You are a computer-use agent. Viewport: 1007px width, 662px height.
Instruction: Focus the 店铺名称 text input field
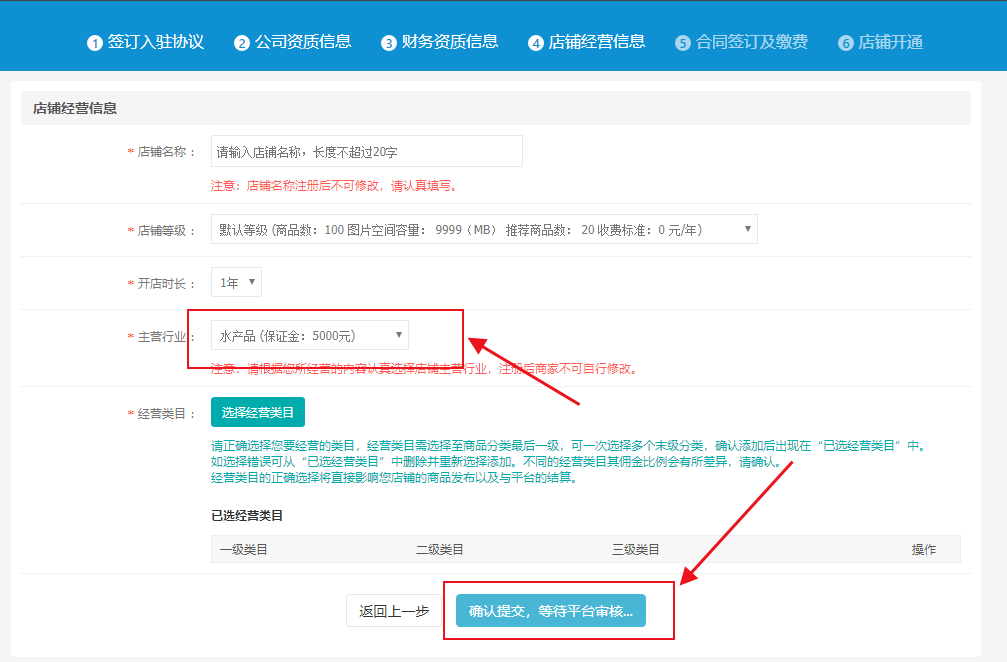pyautogui.click(x=366, y=151)
